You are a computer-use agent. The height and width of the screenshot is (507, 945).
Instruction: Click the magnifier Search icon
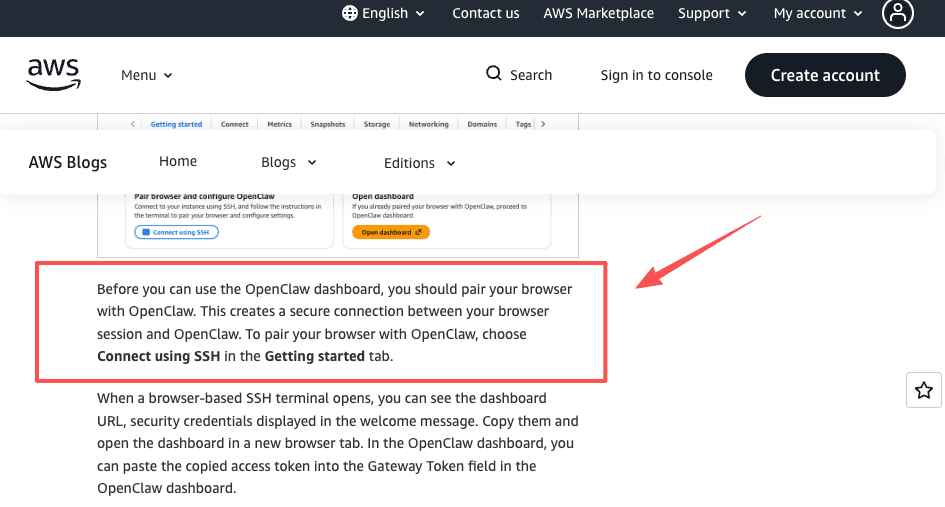click(x=494, y=74)
